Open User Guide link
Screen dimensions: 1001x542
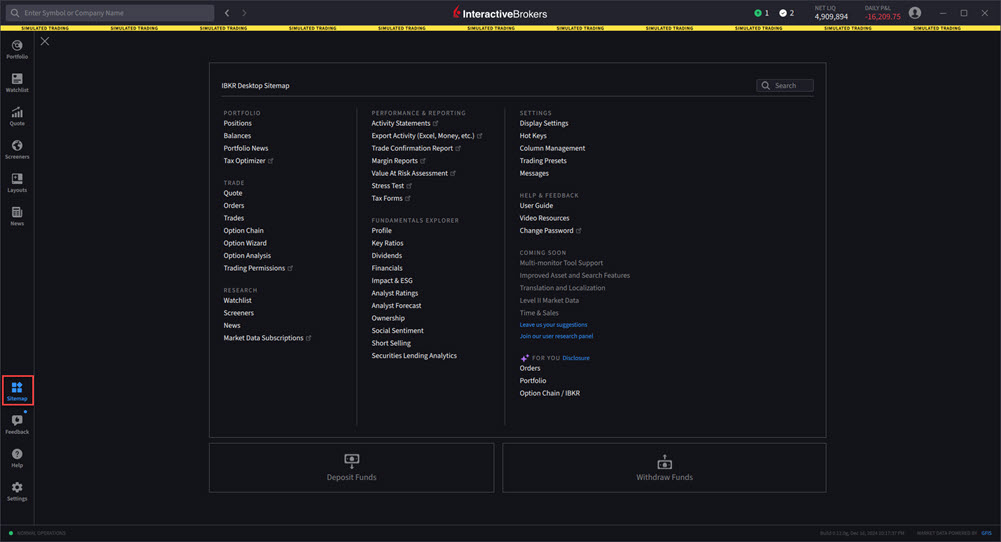click(536, 206)
